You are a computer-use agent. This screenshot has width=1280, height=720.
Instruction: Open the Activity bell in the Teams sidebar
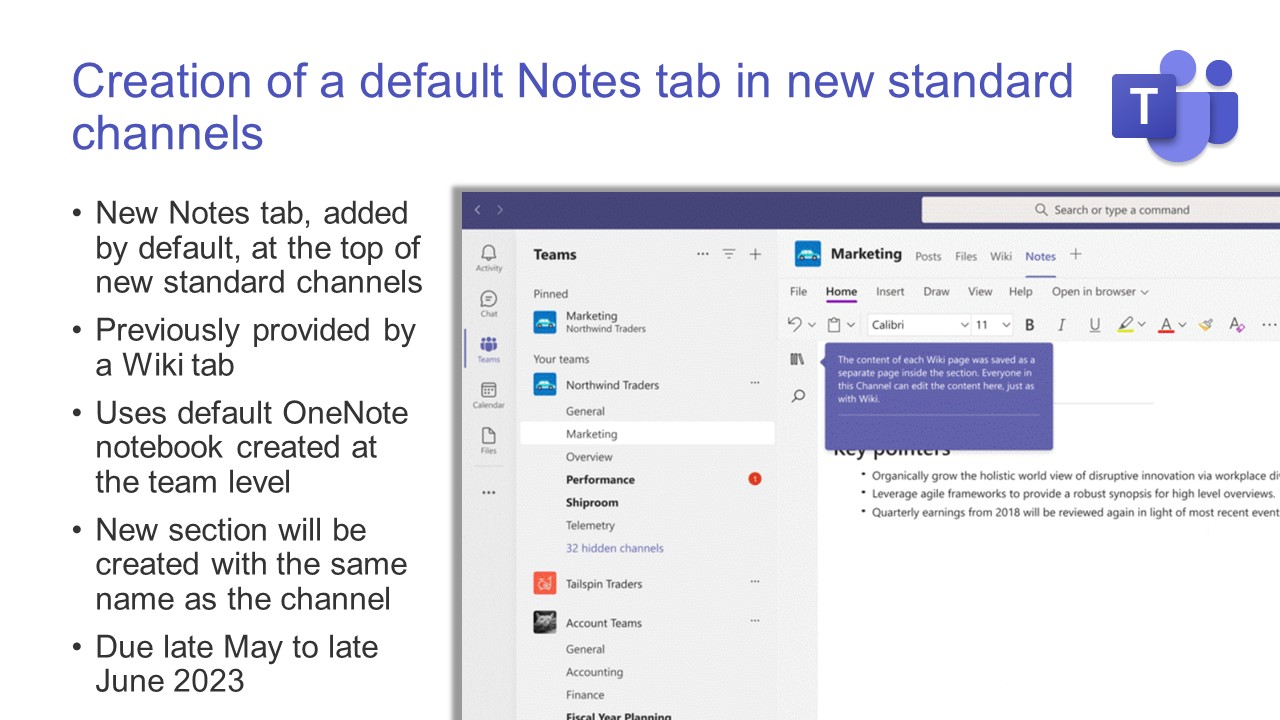[x=488, y=256]
